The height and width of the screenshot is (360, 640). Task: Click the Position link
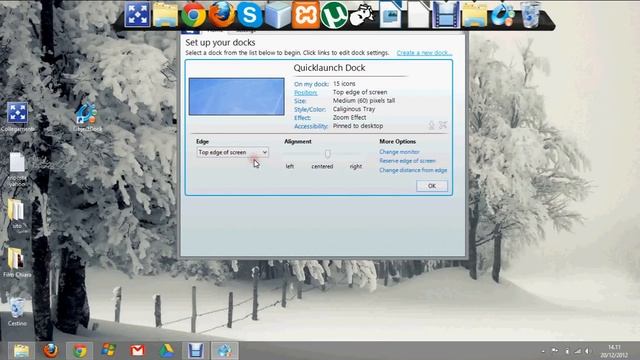(305, 93)
